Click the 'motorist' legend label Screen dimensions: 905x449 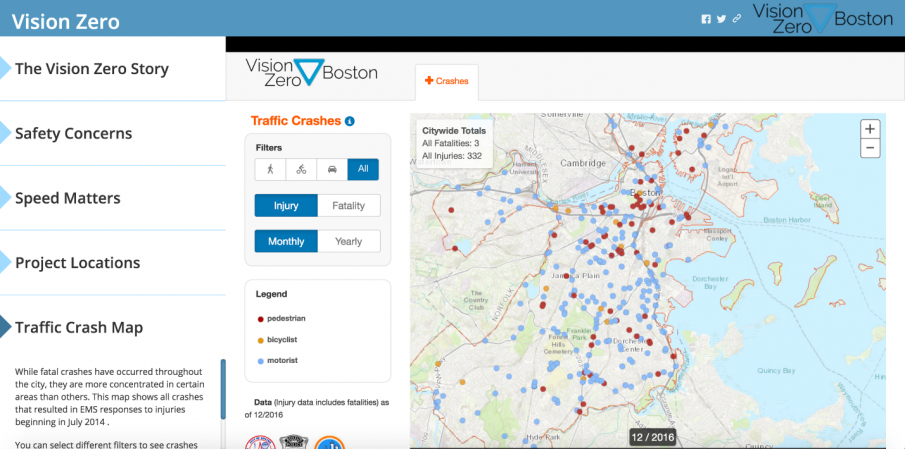pos(282,361)
